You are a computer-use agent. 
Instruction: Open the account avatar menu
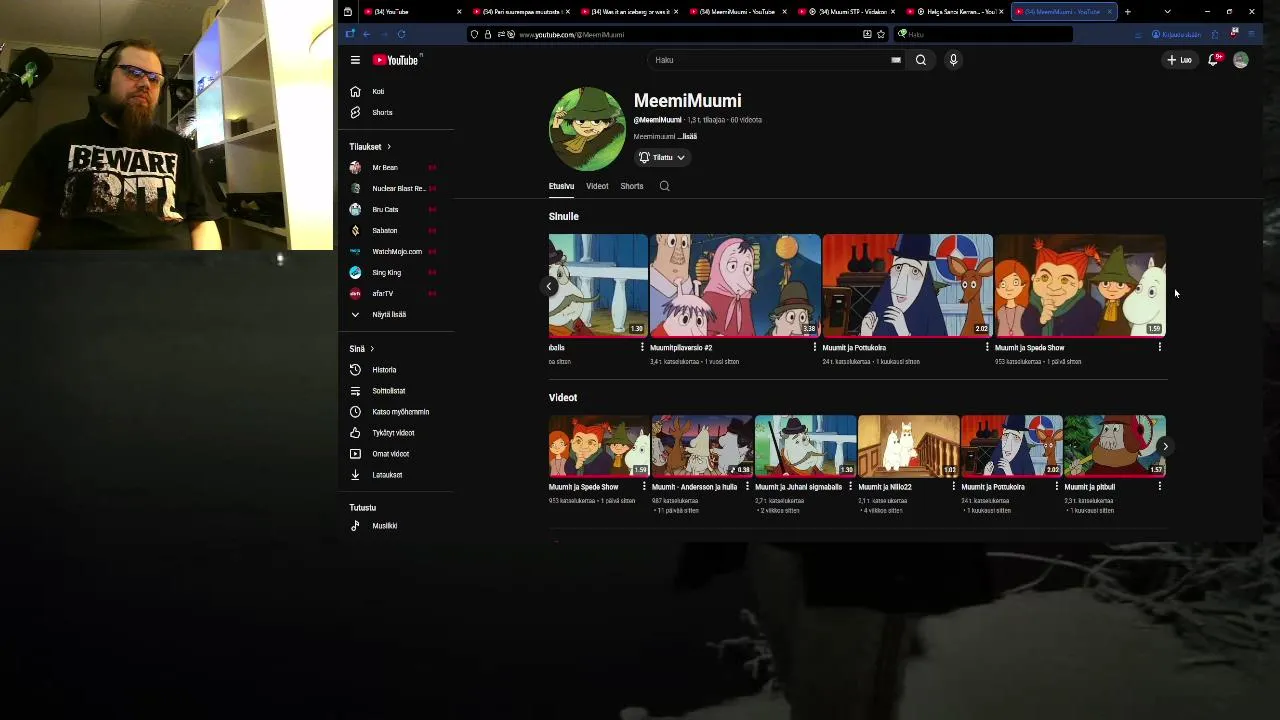[x=1241, y=60]
